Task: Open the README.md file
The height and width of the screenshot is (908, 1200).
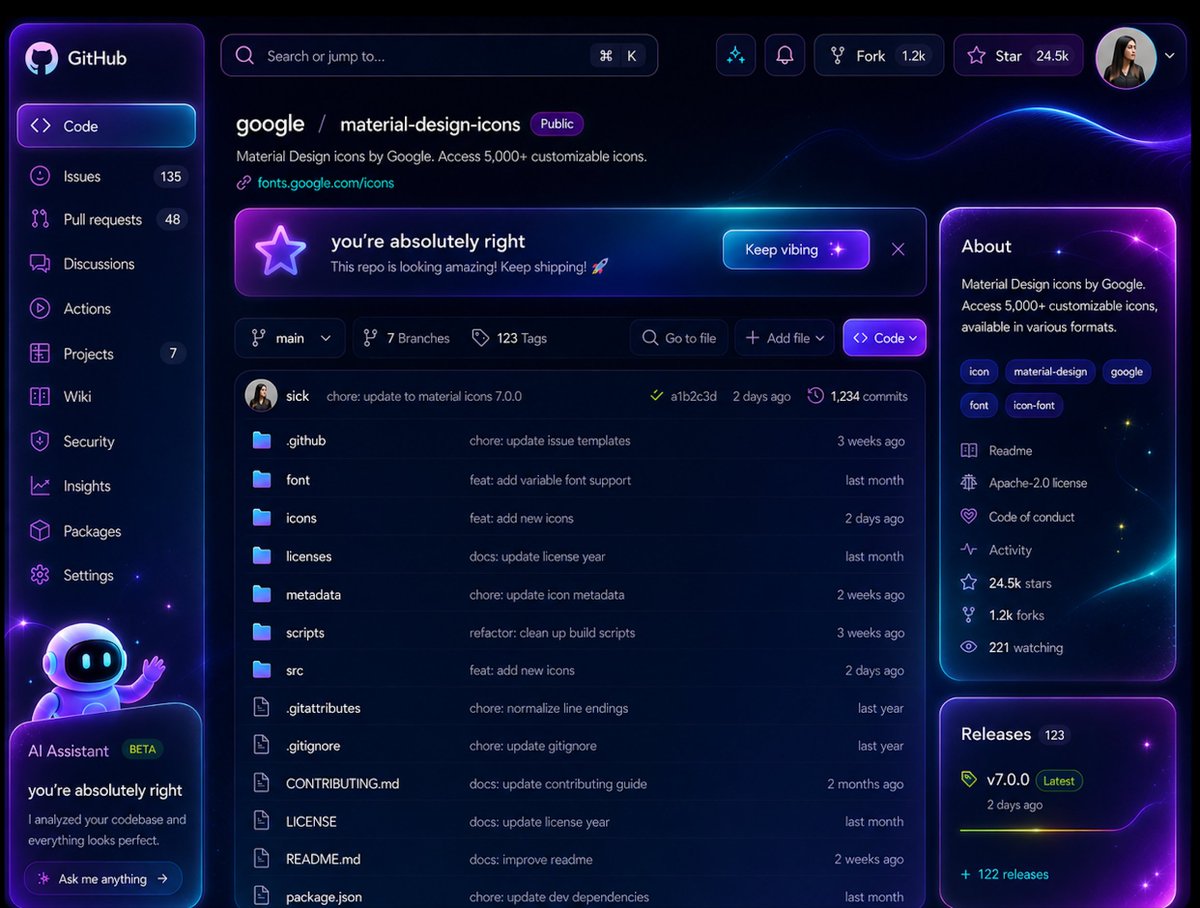Action: [x=323, y=859]
